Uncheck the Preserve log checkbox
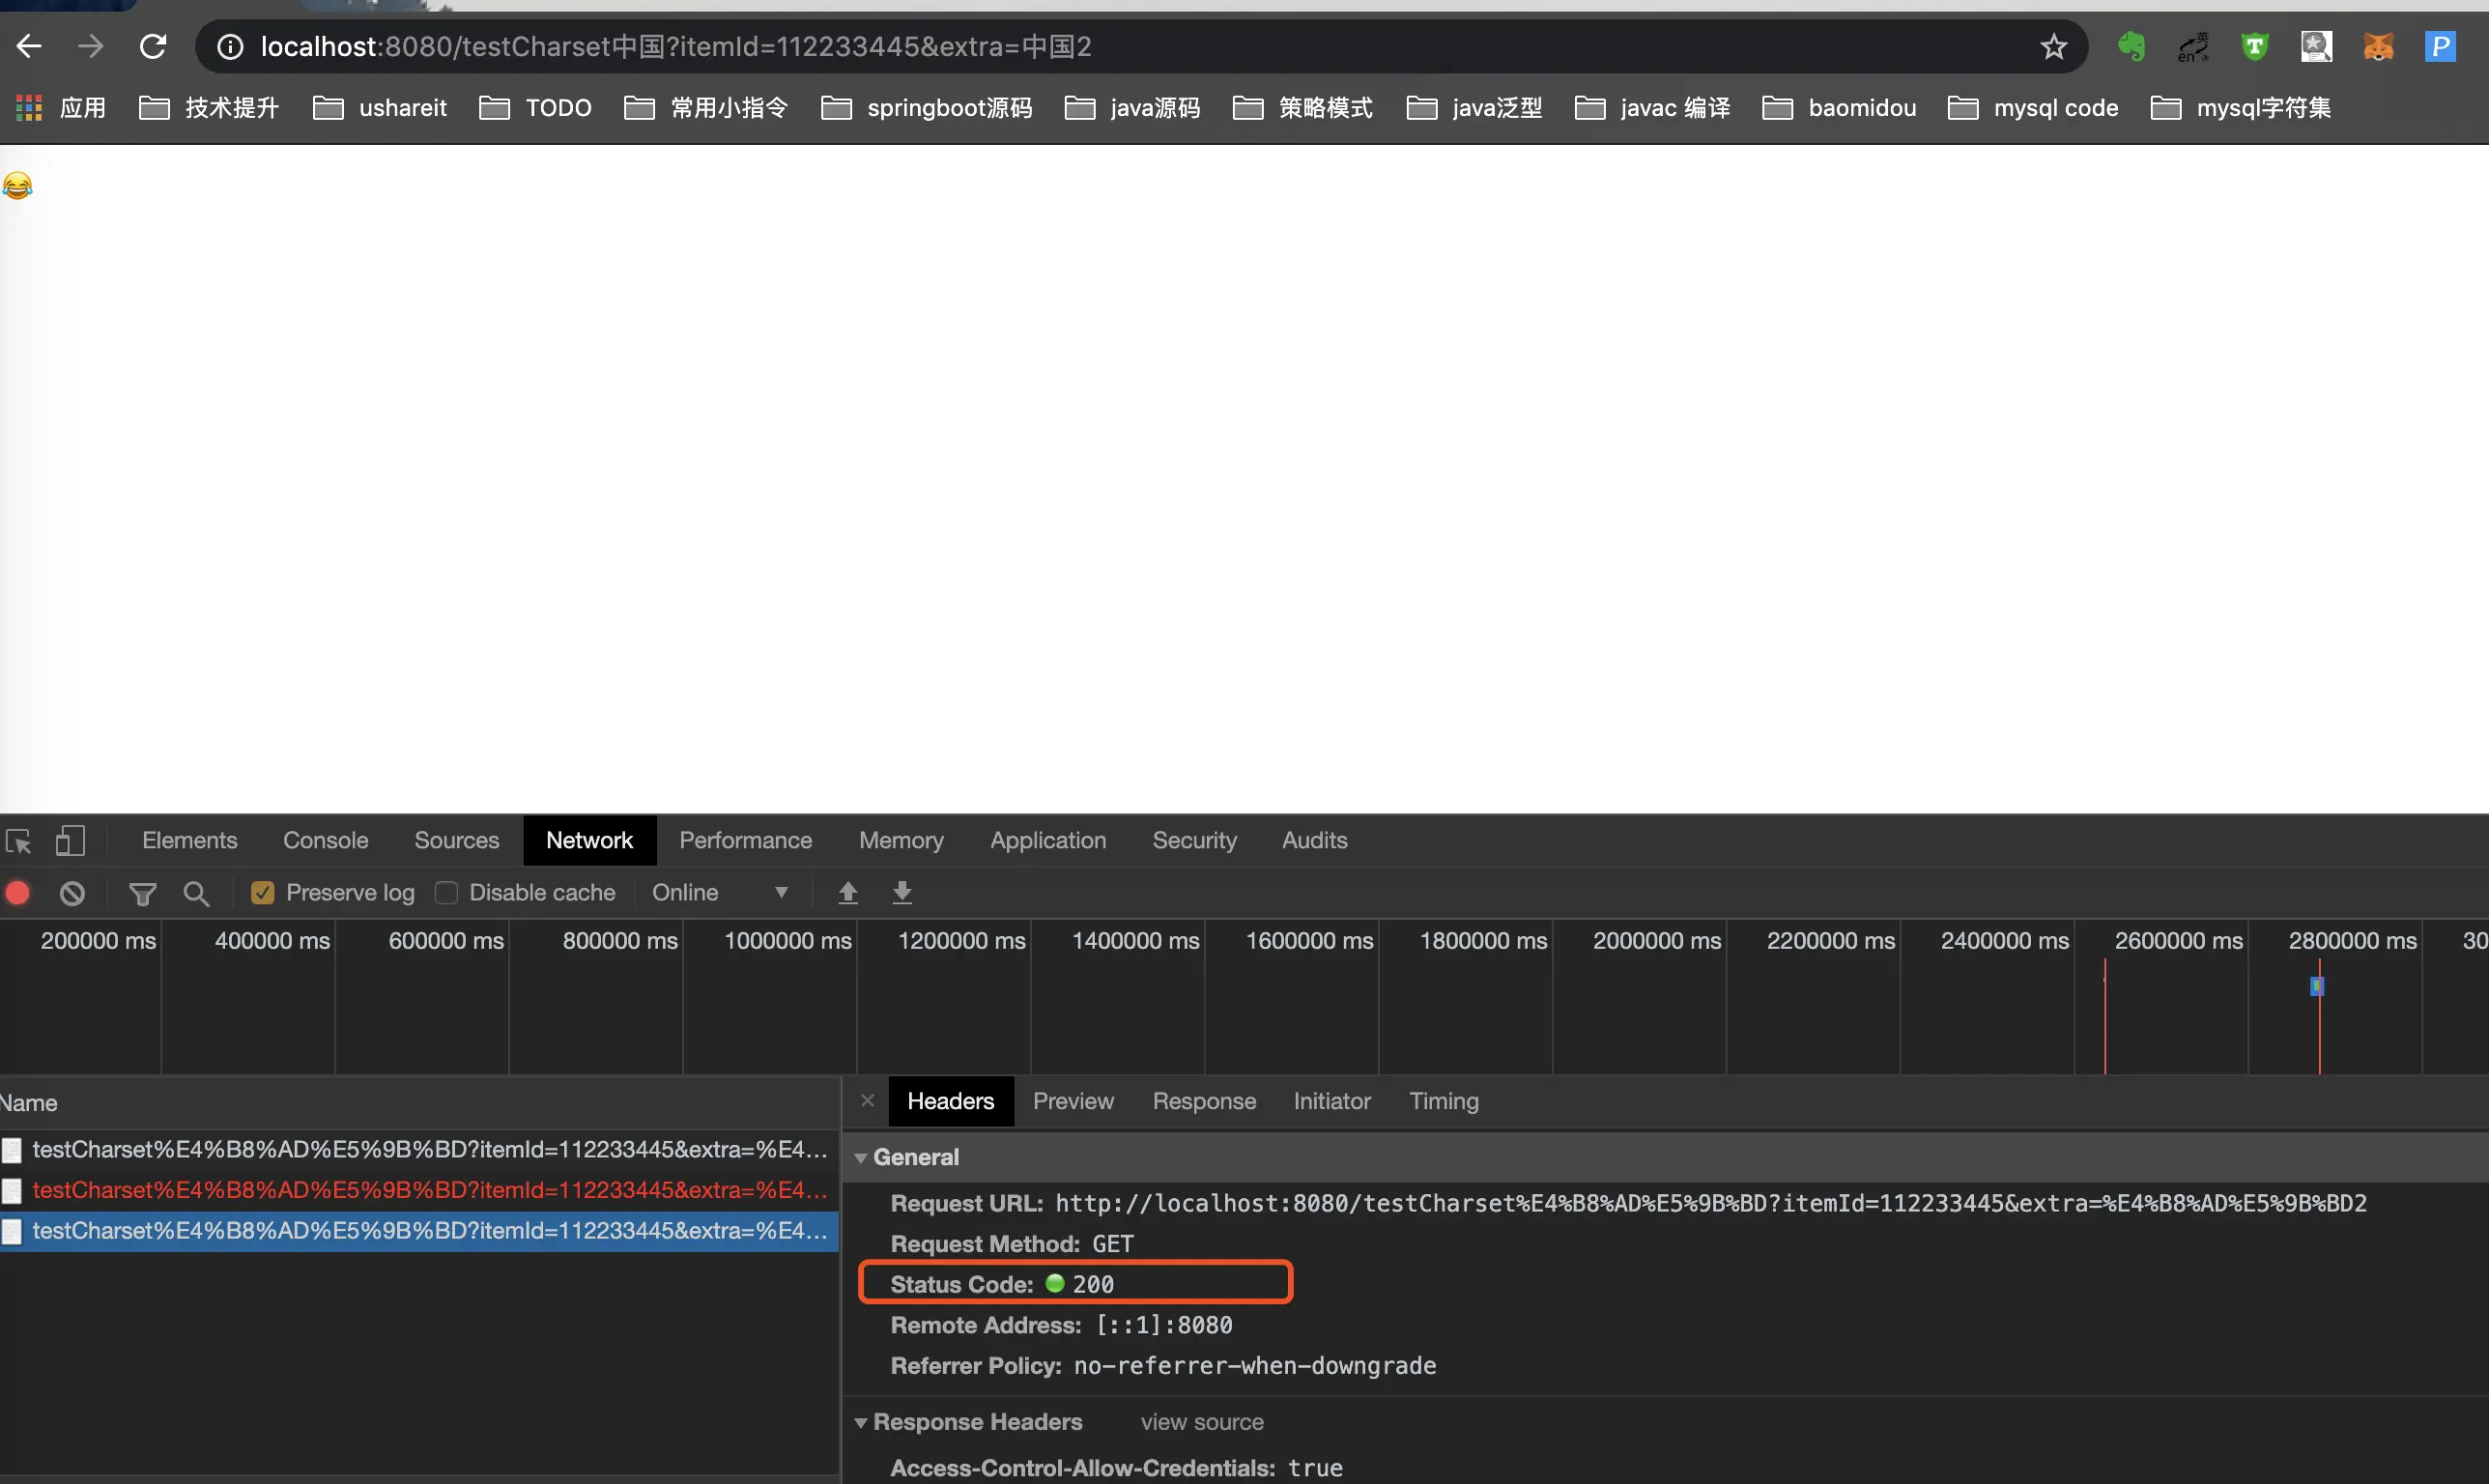The image size is (2489, 1484). [262, 892]
